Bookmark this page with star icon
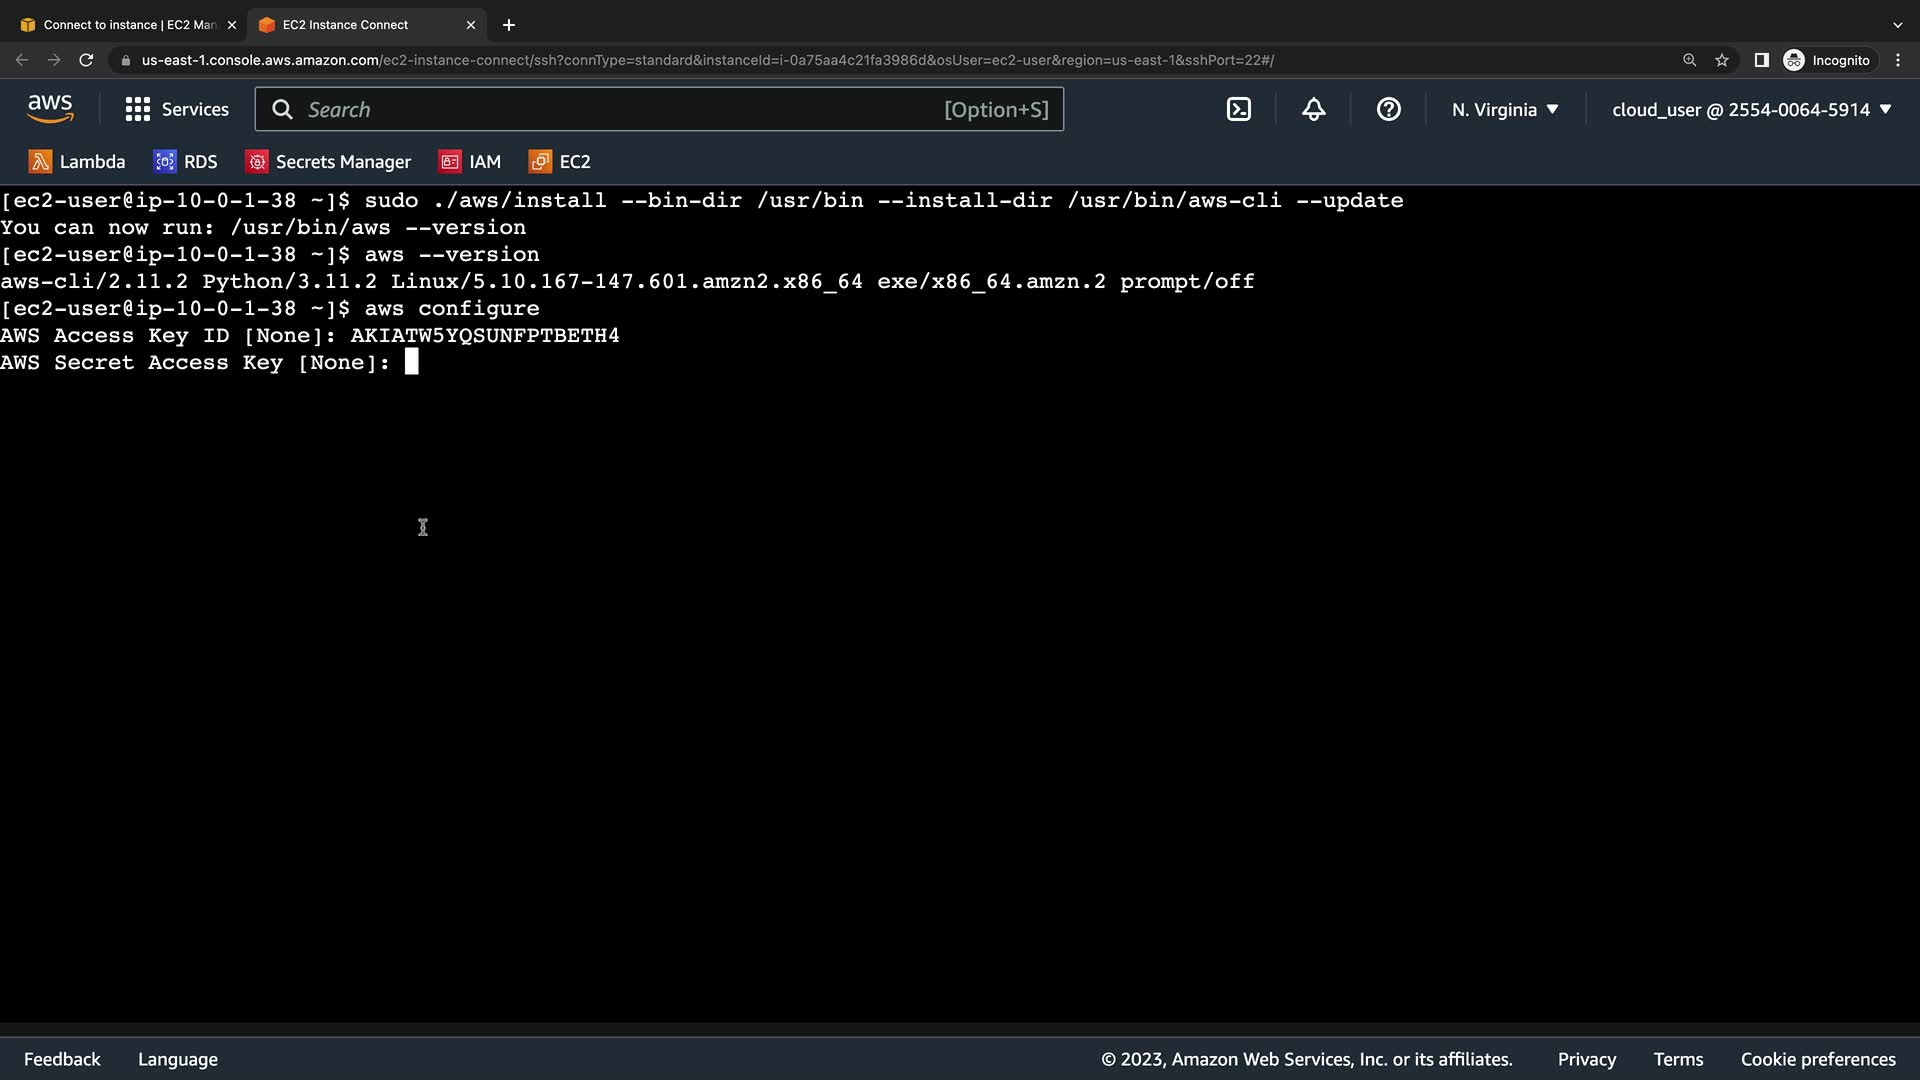 tap(1721, 60)
